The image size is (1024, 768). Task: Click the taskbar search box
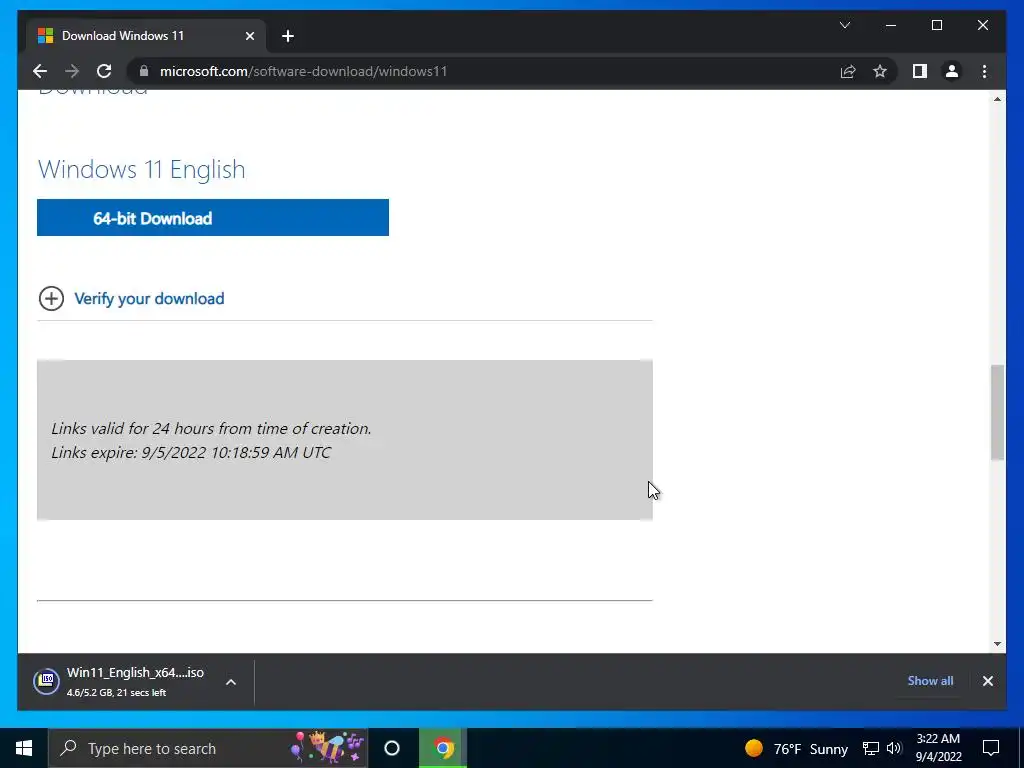pyautogui.click(x=208, y=748)
